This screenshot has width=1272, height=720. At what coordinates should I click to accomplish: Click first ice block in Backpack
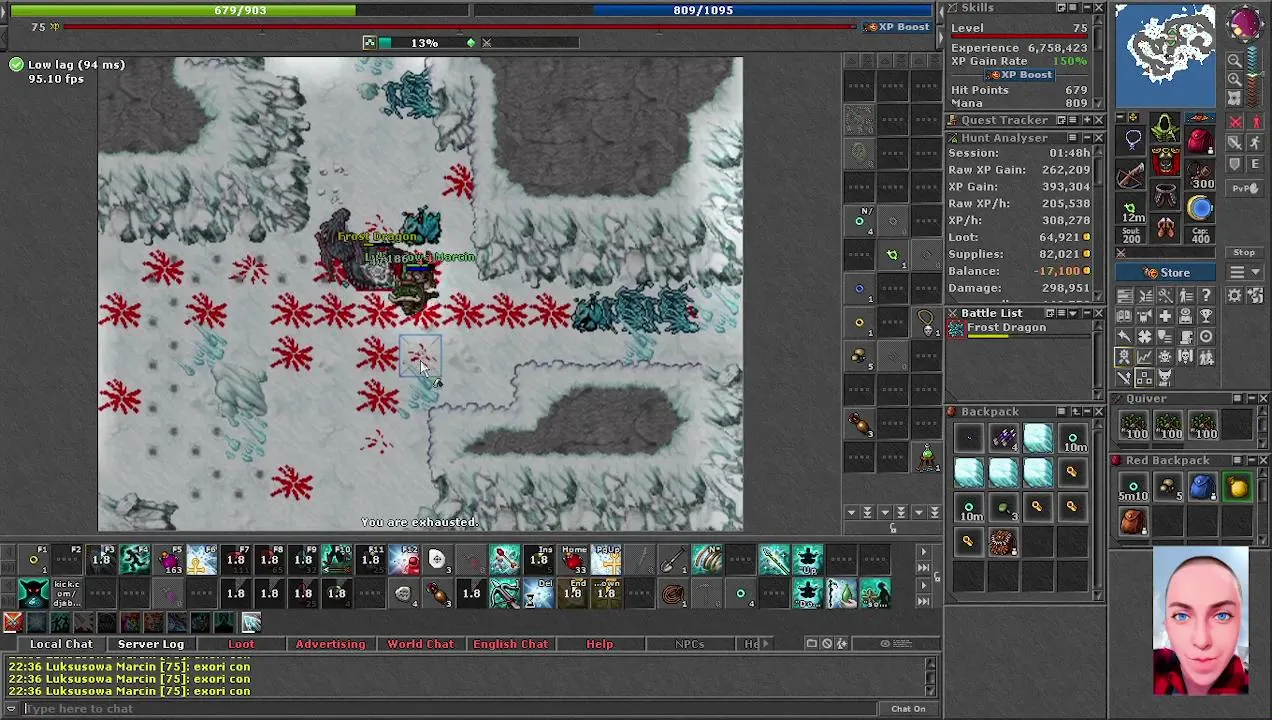(1037, 437)
